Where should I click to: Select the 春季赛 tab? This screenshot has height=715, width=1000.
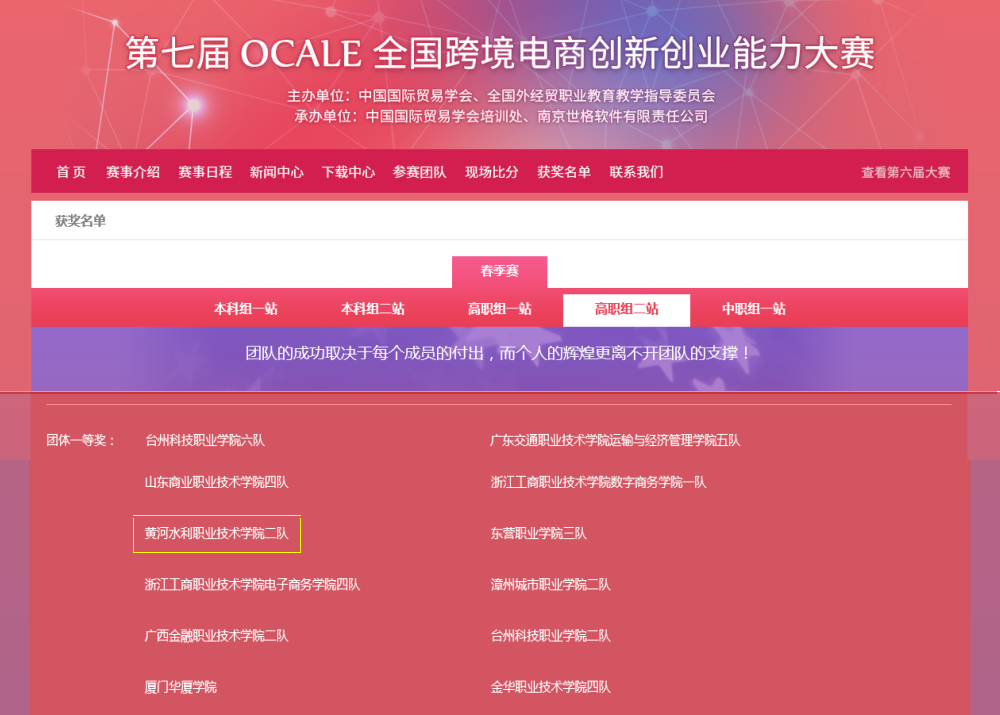tap(499, 272)
